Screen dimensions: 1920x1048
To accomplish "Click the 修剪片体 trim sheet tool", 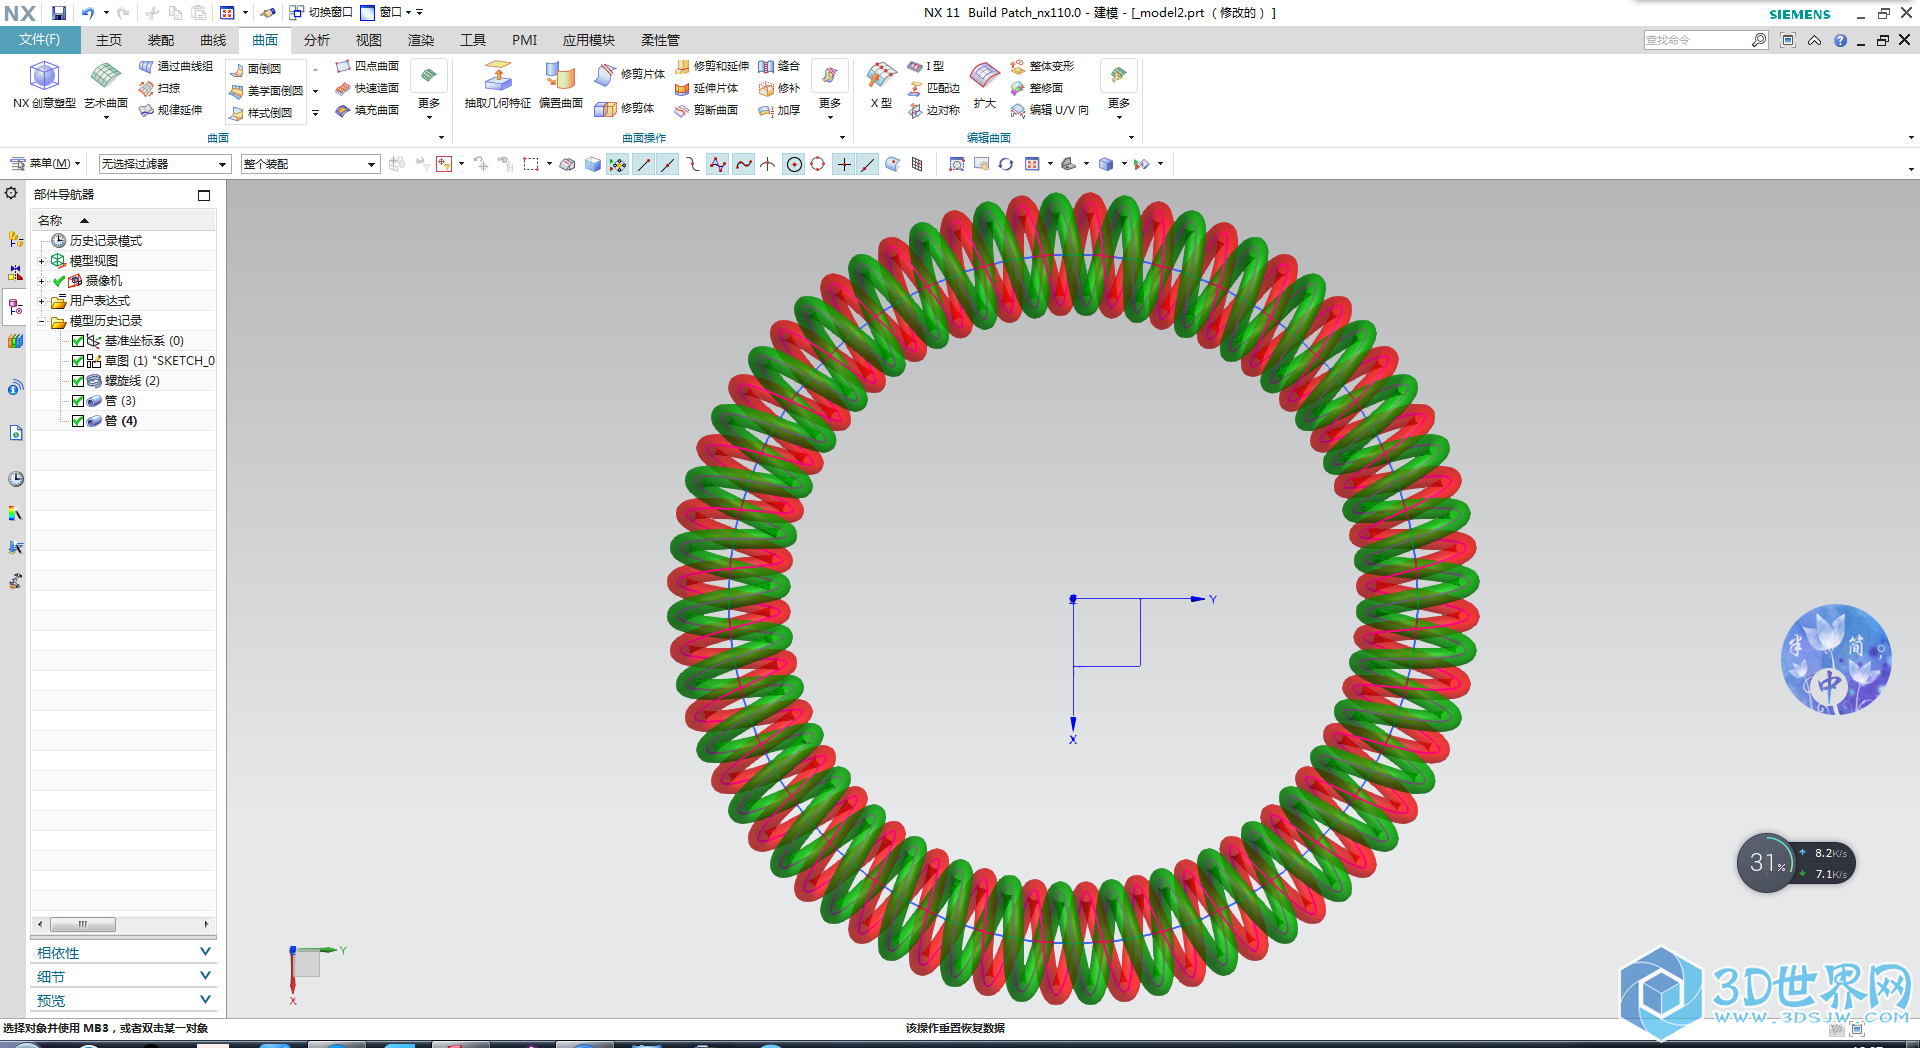I will (x=630, y=74).
